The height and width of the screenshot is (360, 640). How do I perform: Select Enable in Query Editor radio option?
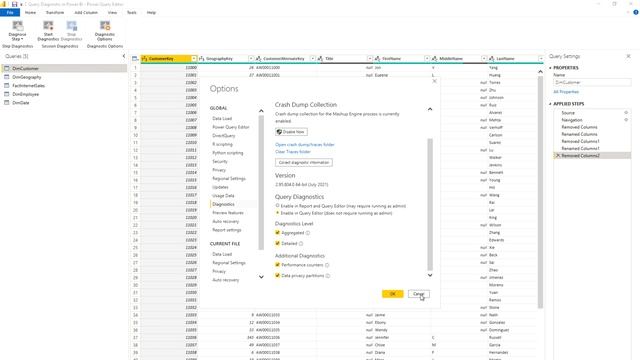pos(278,213)
